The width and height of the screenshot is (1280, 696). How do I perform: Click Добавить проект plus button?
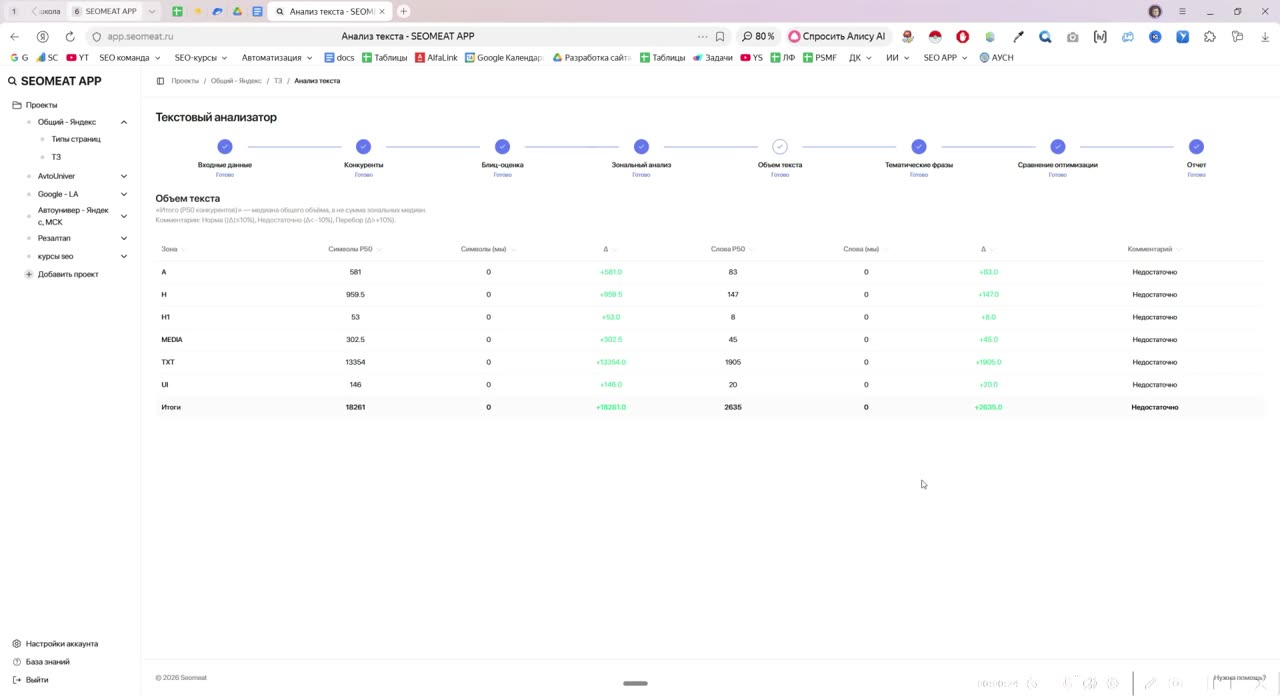point(29,274)
